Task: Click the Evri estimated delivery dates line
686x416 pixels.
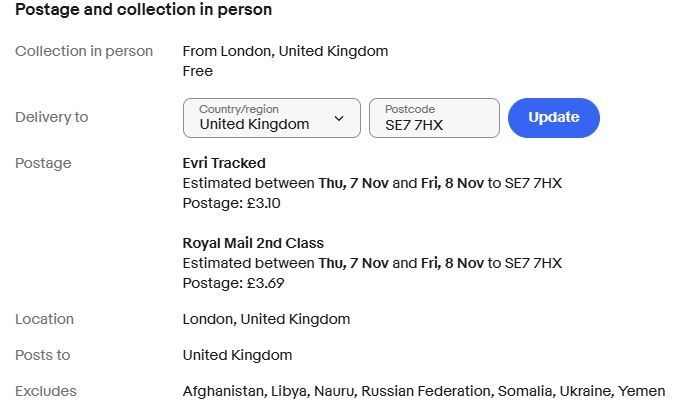Action: (372, 183)
